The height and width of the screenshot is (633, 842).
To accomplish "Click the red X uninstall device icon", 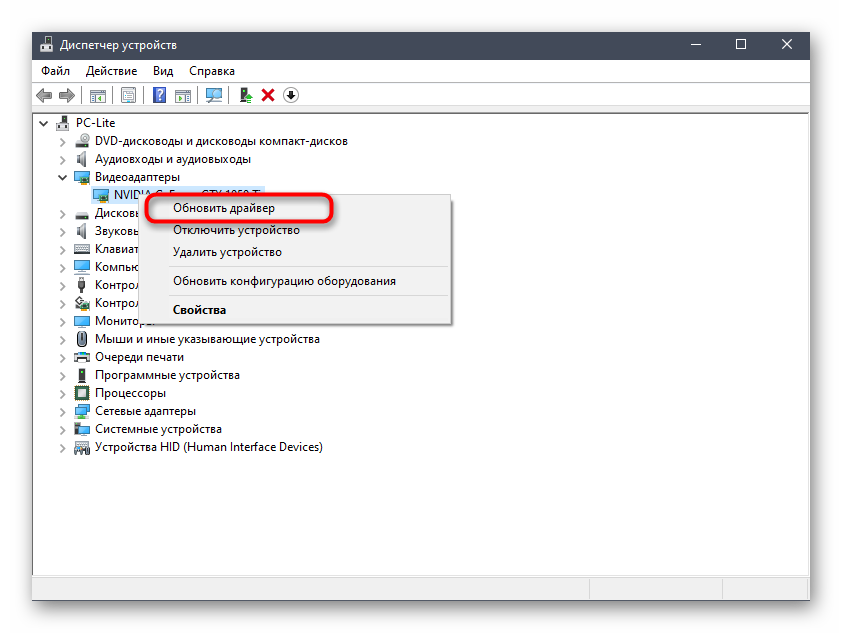I will click(268, 95).
